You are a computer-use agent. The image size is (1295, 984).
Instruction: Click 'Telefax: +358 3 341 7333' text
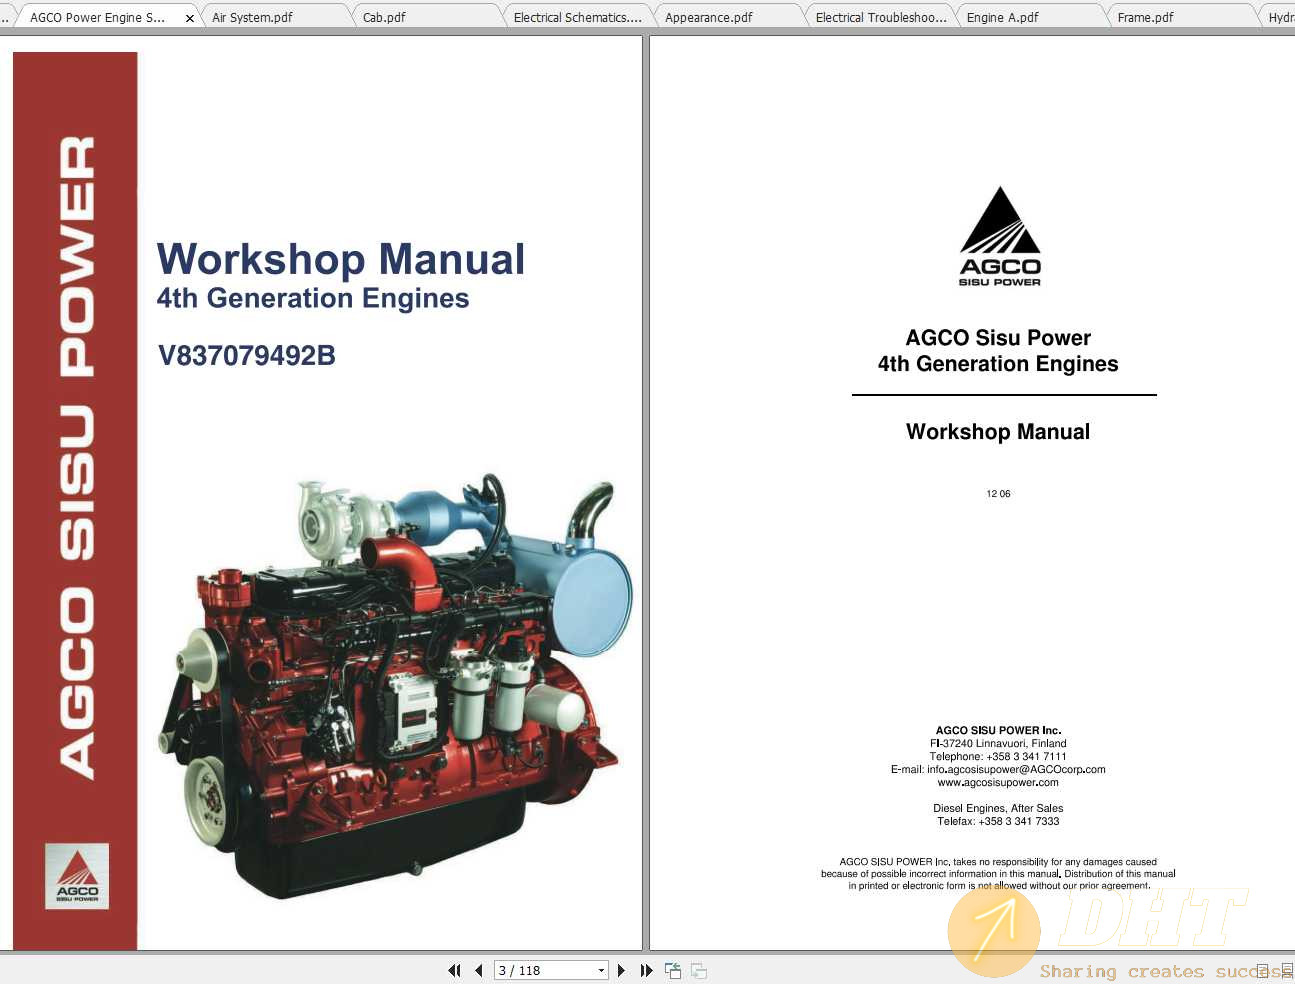(998, 821)
